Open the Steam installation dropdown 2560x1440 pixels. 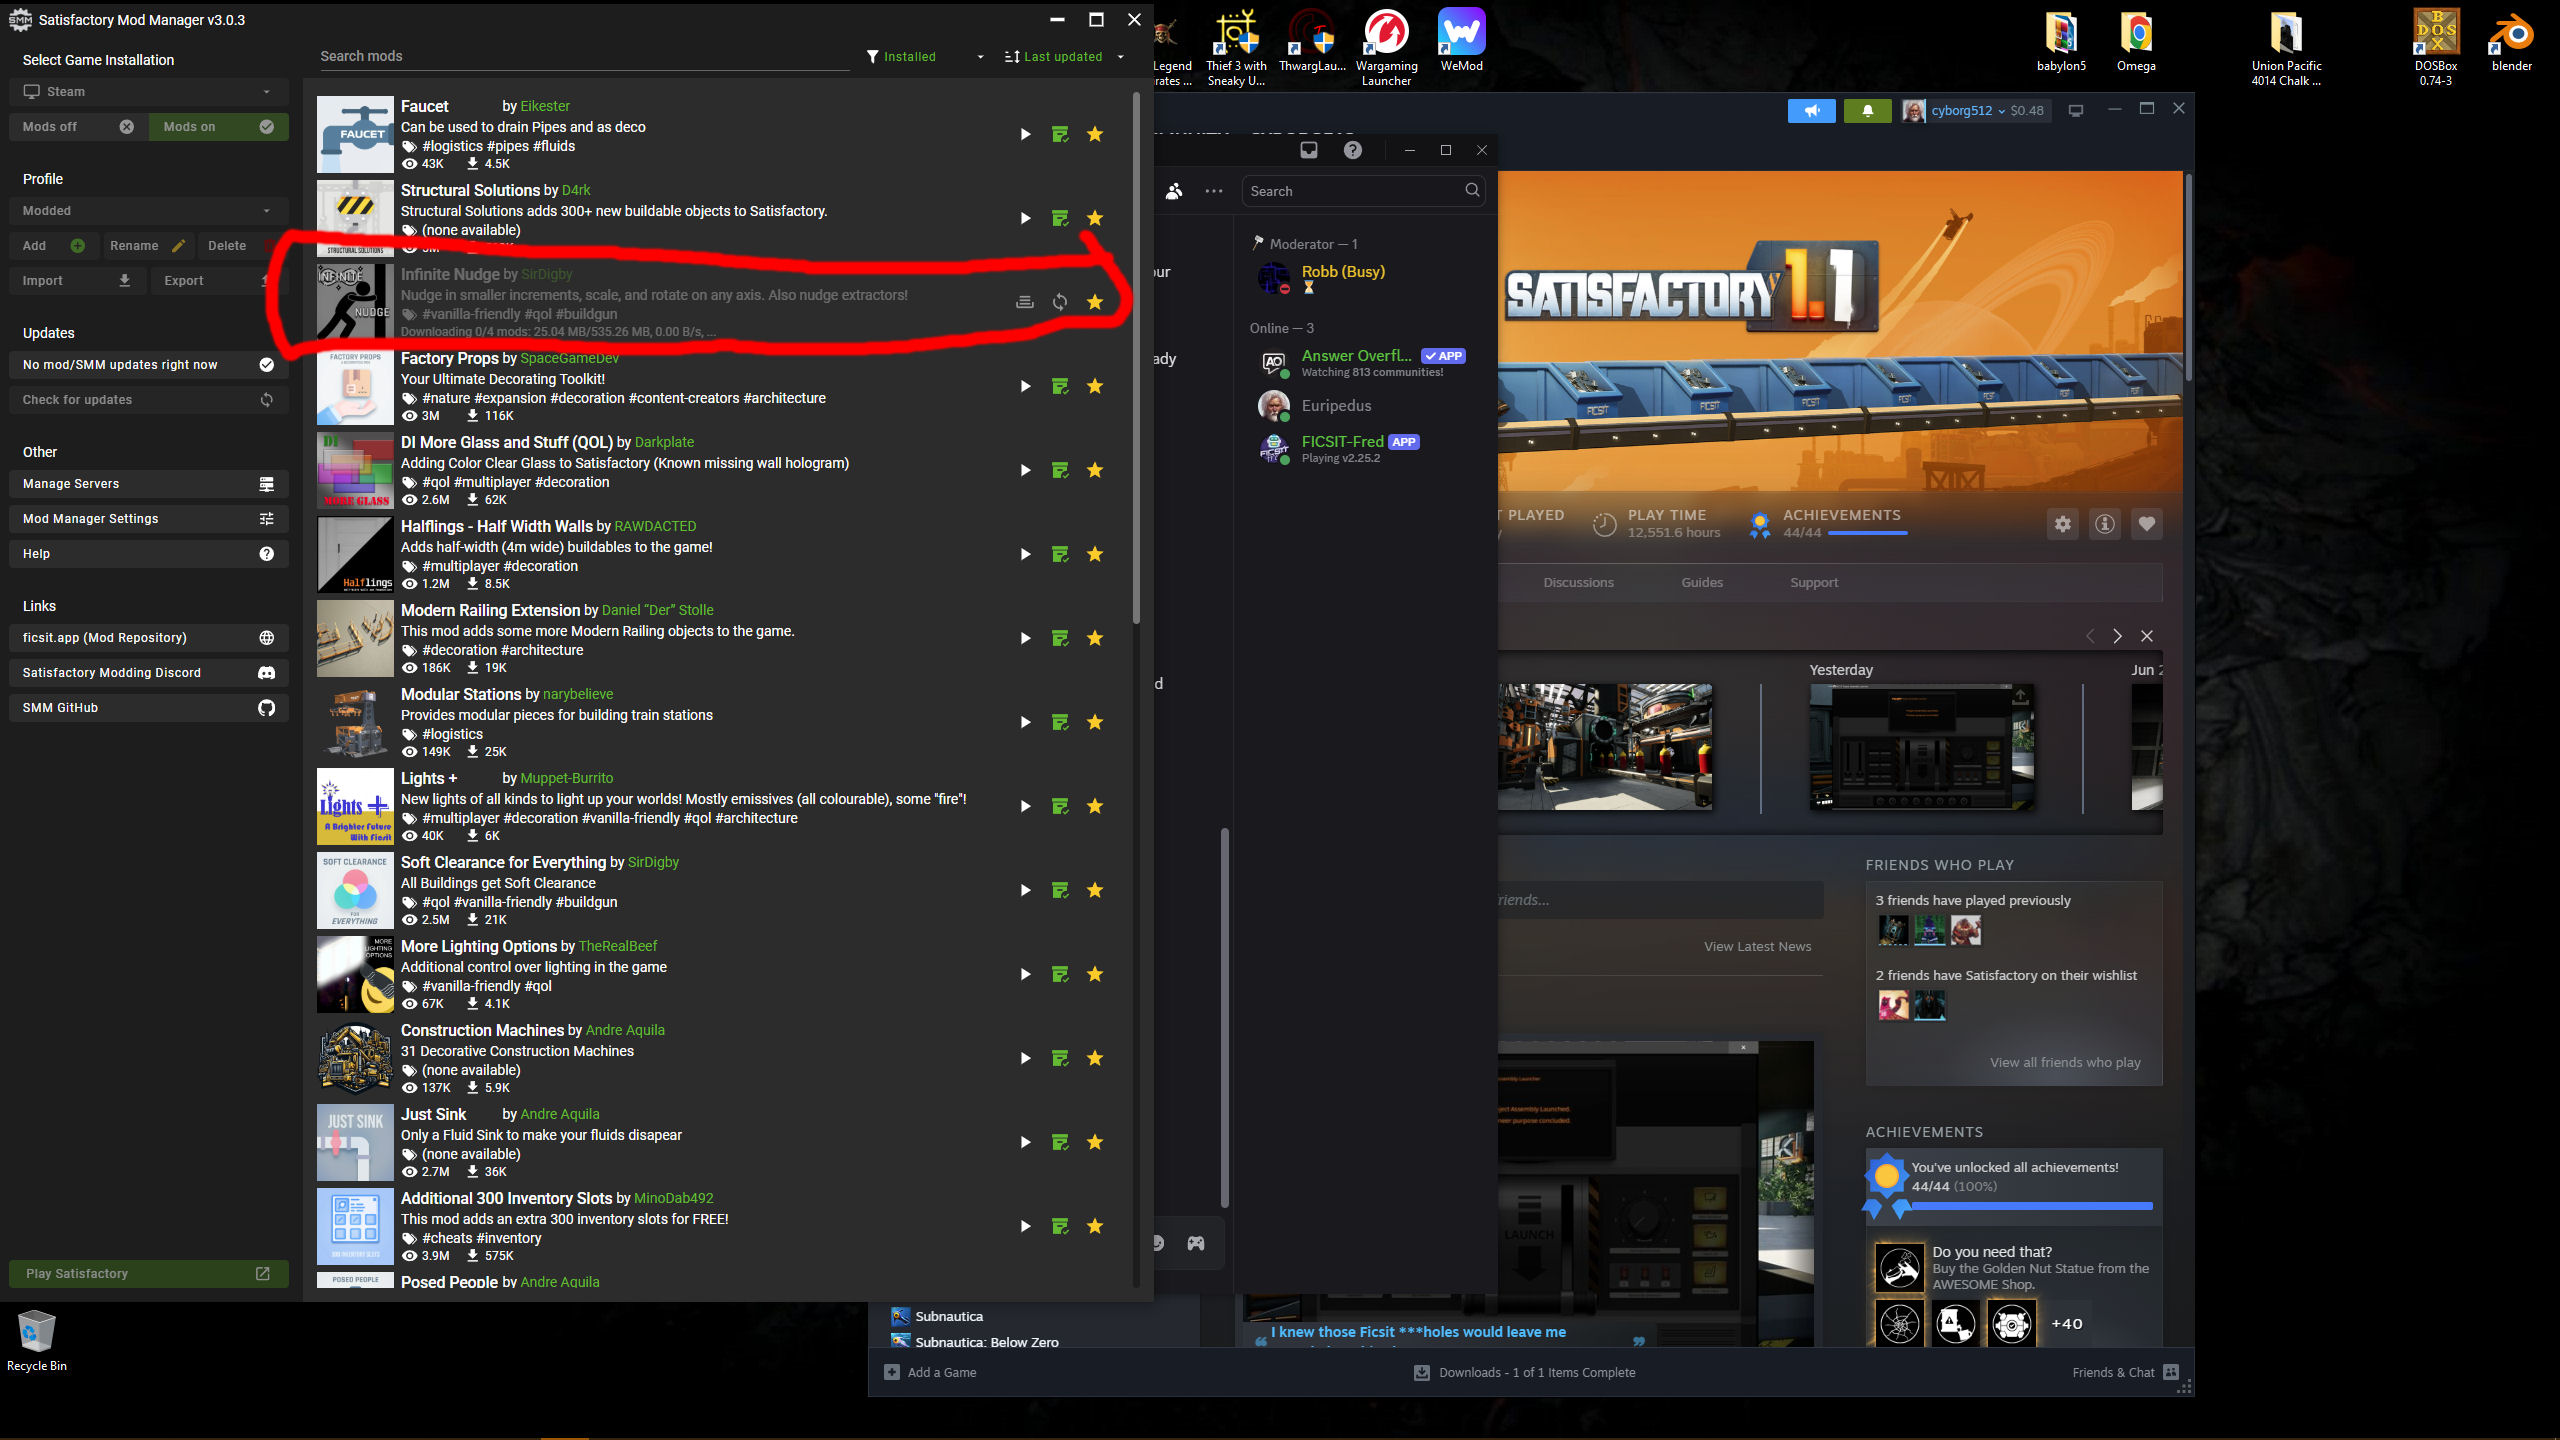pyautogui.click(x=149, y=92)
